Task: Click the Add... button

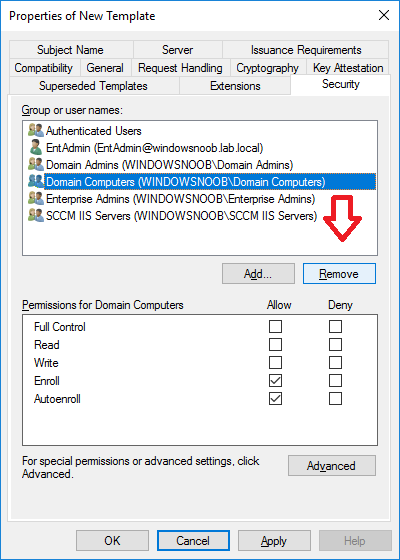Action: [x=258, y=274]
